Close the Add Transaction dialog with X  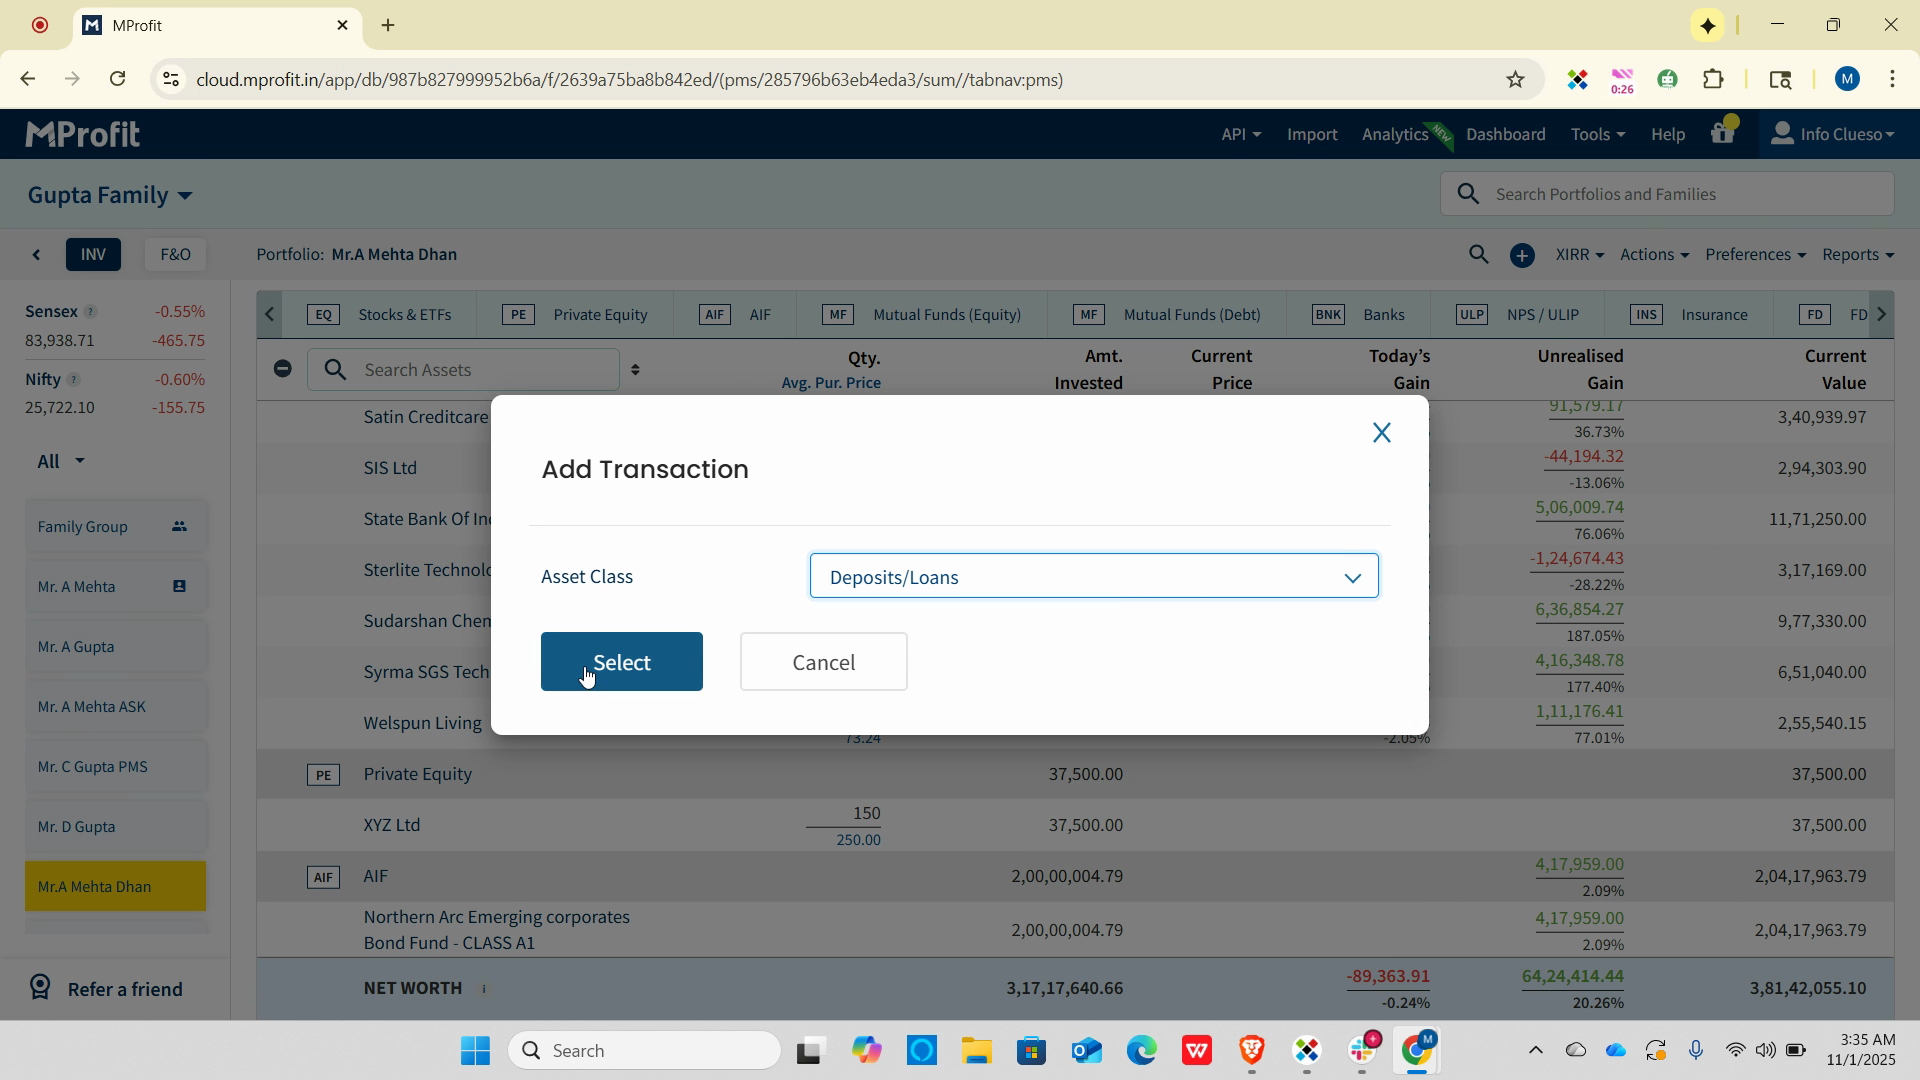(1381, 433)
